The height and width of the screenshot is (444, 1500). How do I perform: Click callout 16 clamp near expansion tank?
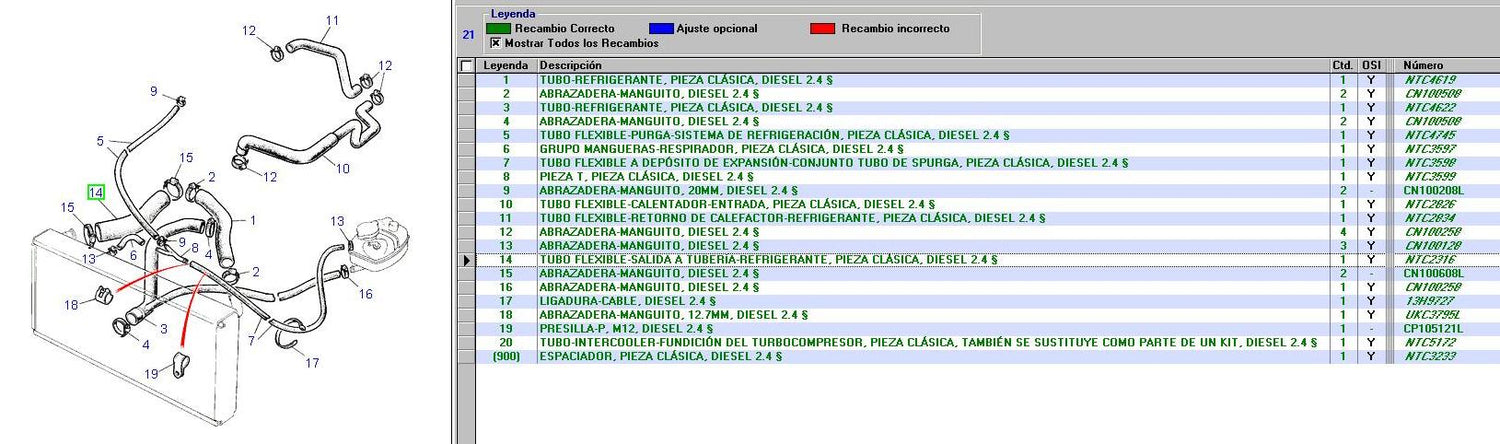365,293
